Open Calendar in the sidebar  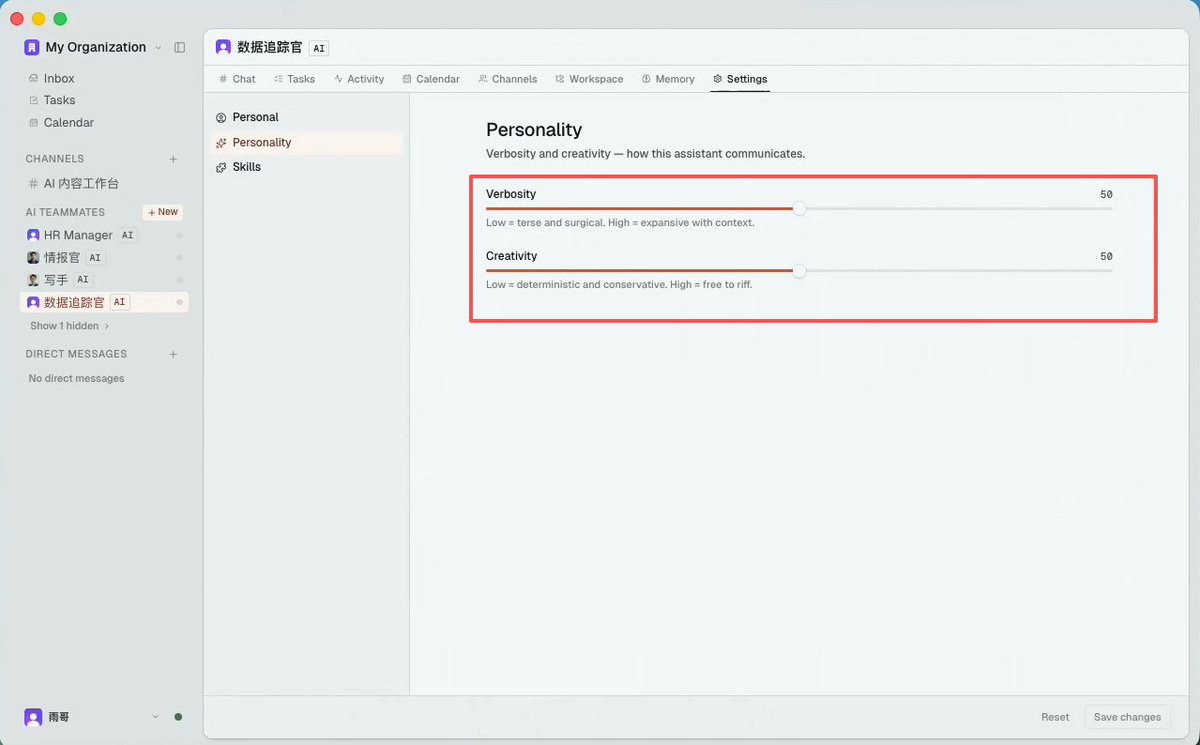(x=68, y=122)
